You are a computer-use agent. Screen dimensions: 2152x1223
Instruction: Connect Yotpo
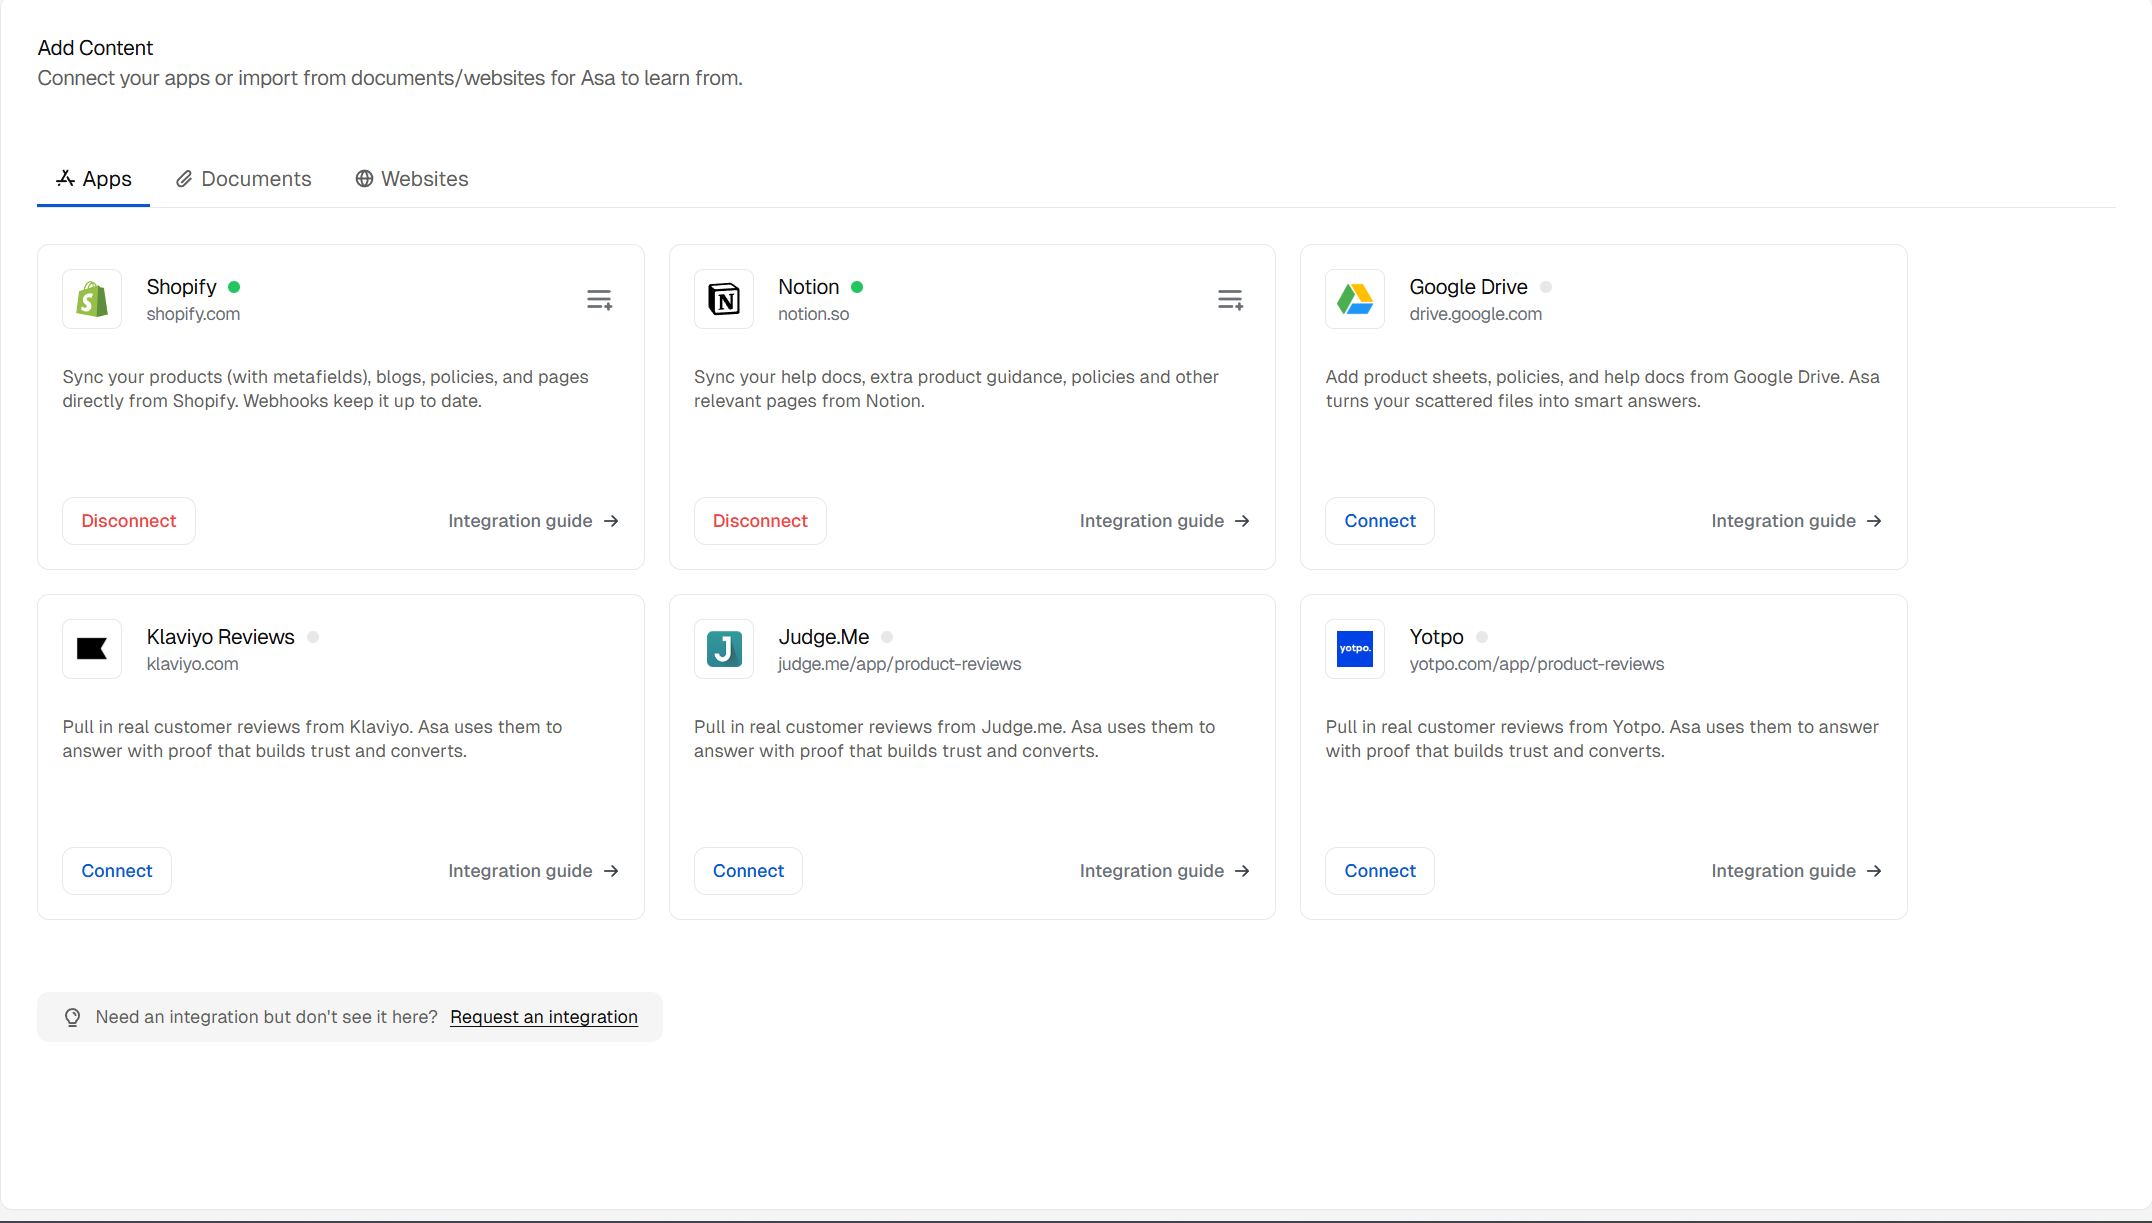(x=1380, y=871)
